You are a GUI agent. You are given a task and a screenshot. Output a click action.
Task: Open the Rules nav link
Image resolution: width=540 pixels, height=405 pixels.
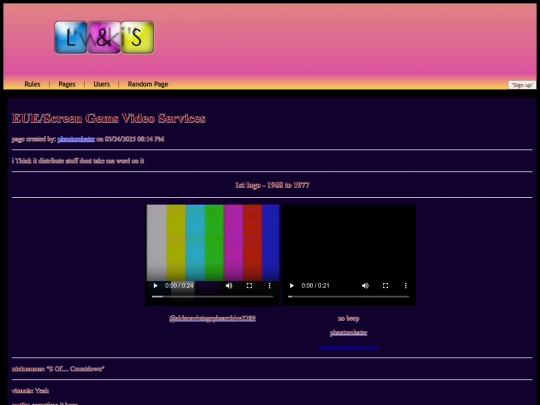coord(32,84)
